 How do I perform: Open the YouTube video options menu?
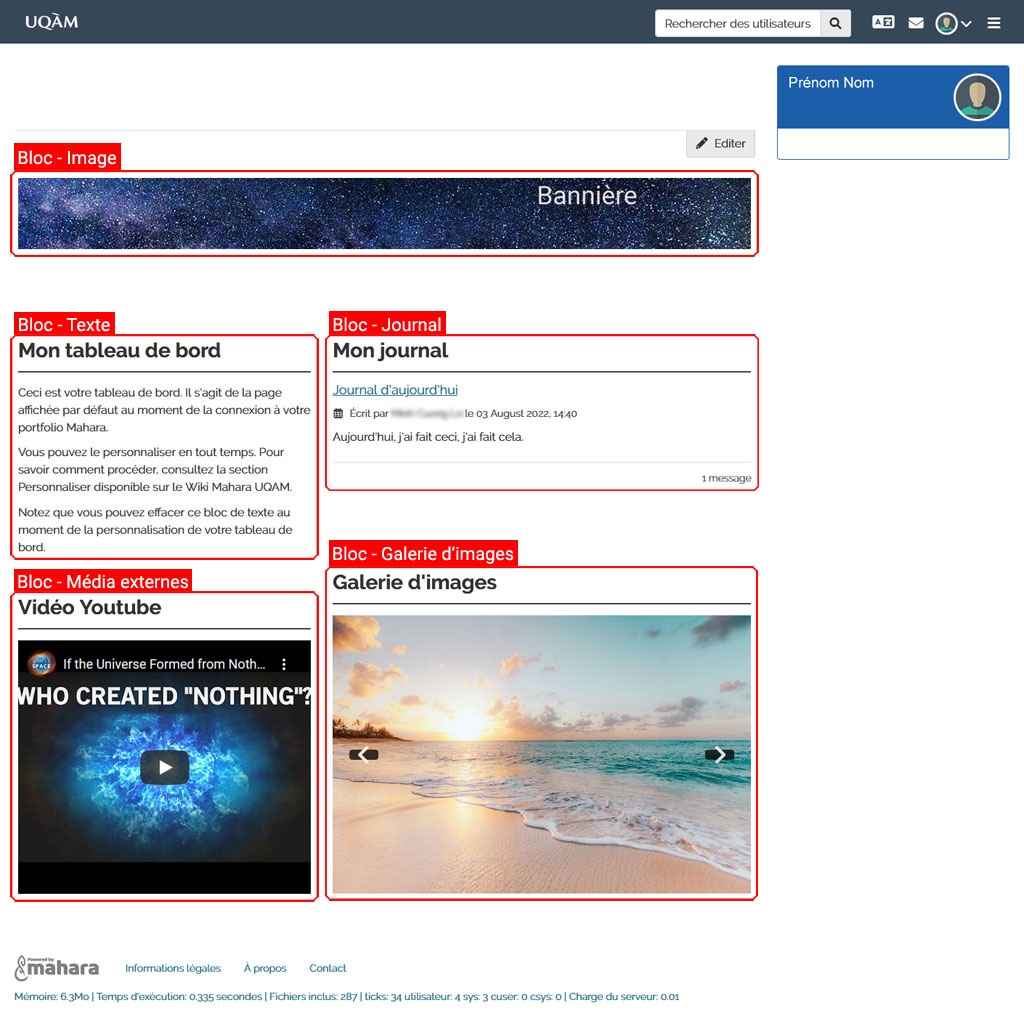point(283,664)
